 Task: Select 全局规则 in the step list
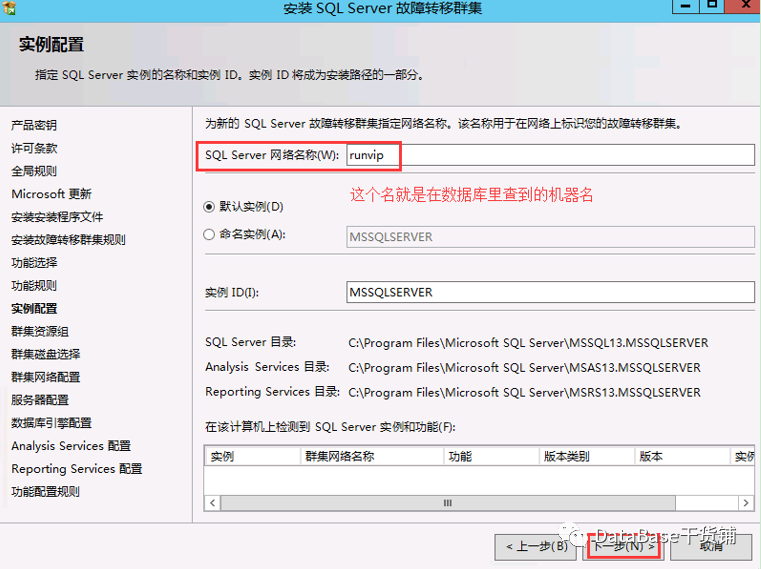click(x=34, y=171)
